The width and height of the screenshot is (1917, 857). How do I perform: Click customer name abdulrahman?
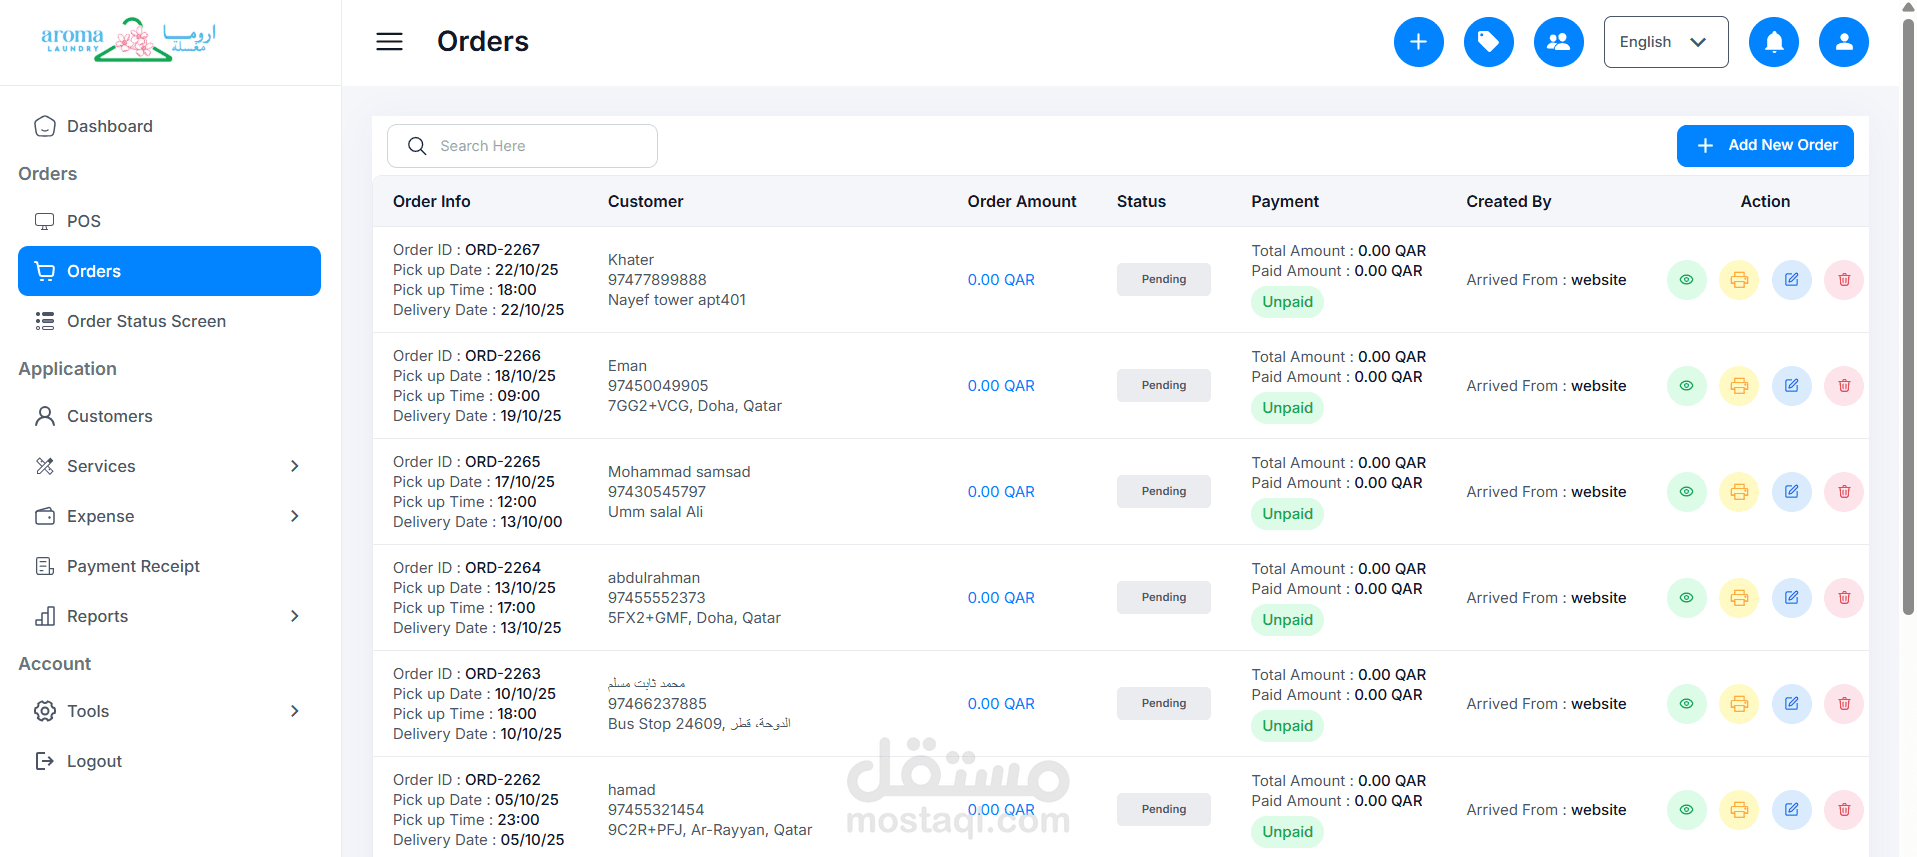654,578
